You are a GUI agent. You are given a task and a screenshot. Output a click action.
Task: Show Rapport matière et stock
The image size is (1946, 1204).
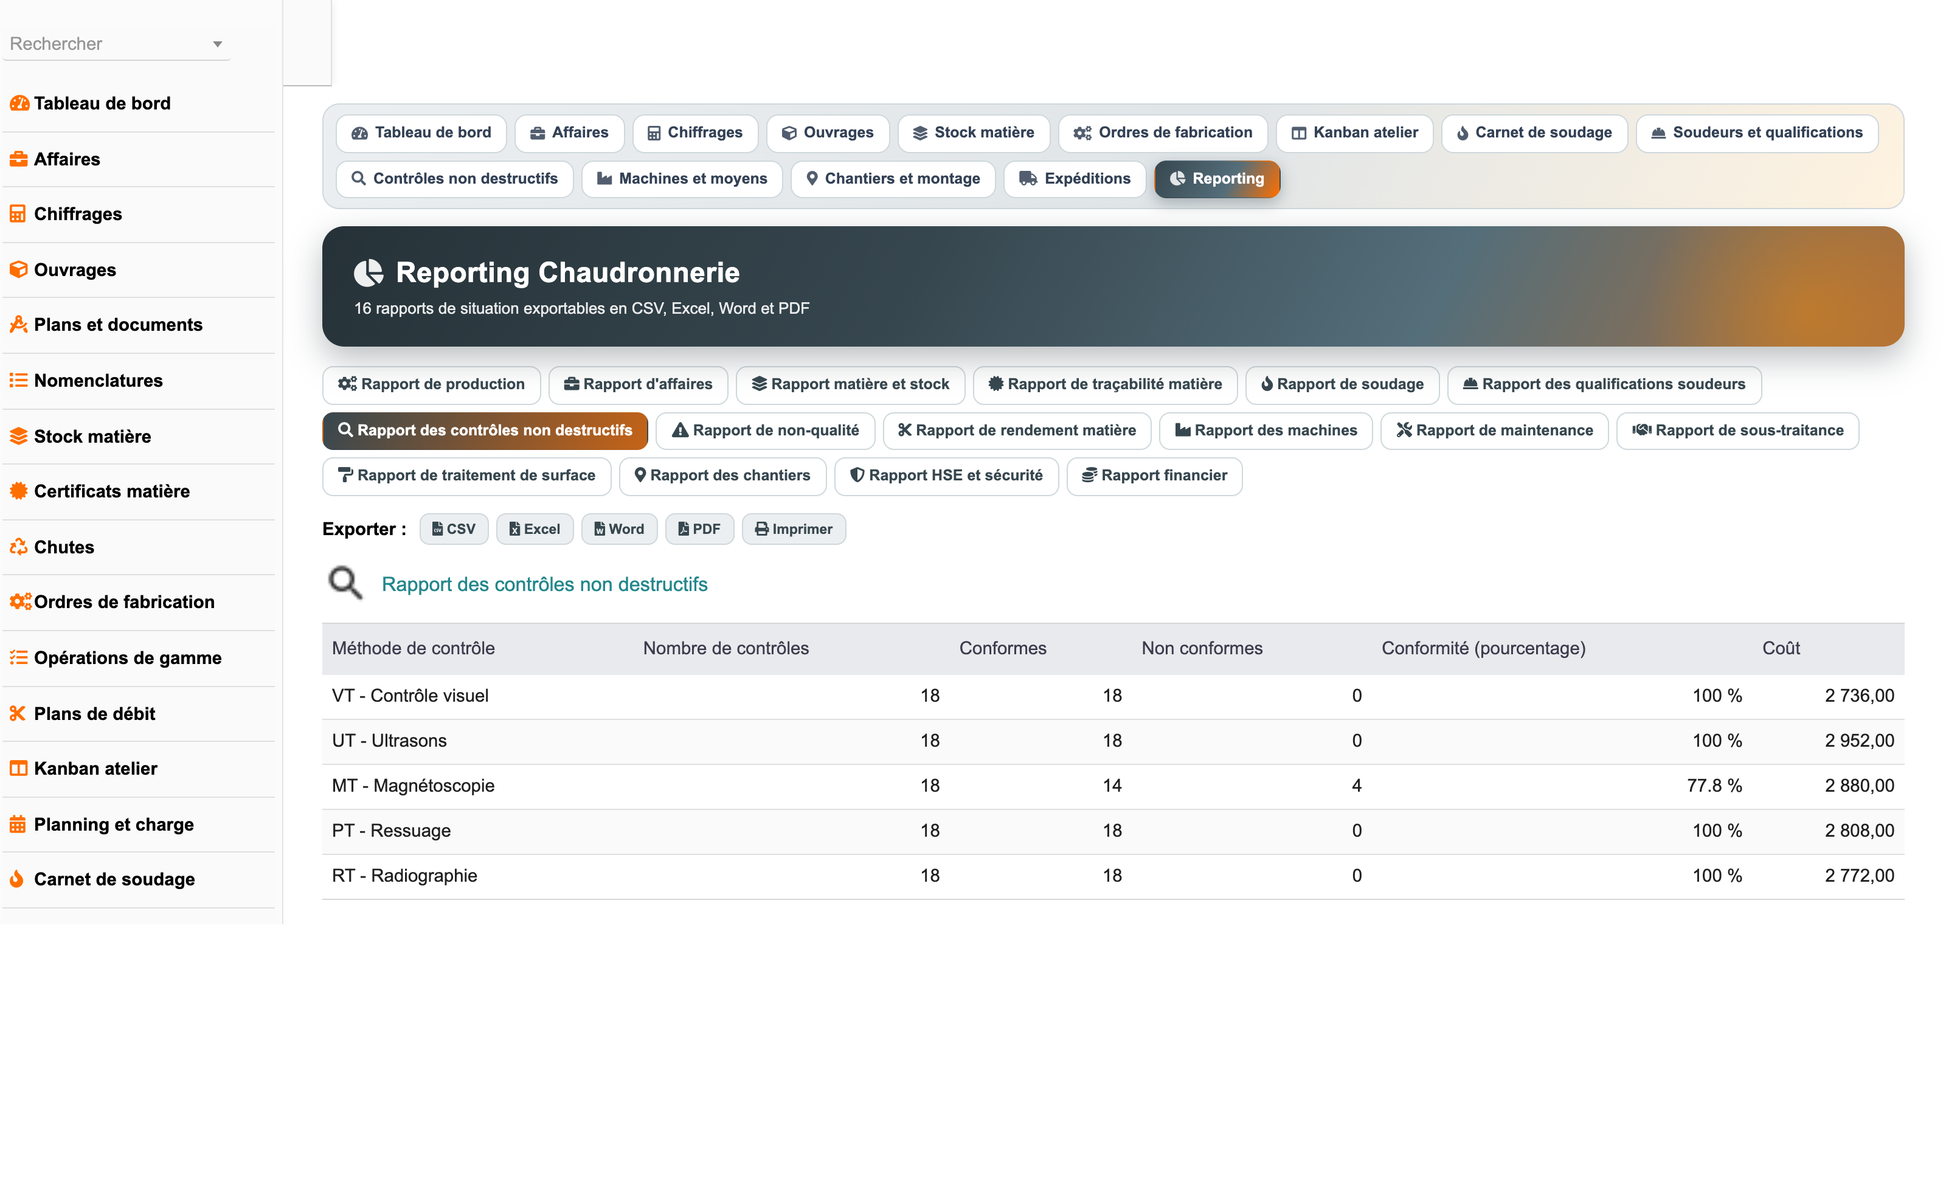point(850,385)
